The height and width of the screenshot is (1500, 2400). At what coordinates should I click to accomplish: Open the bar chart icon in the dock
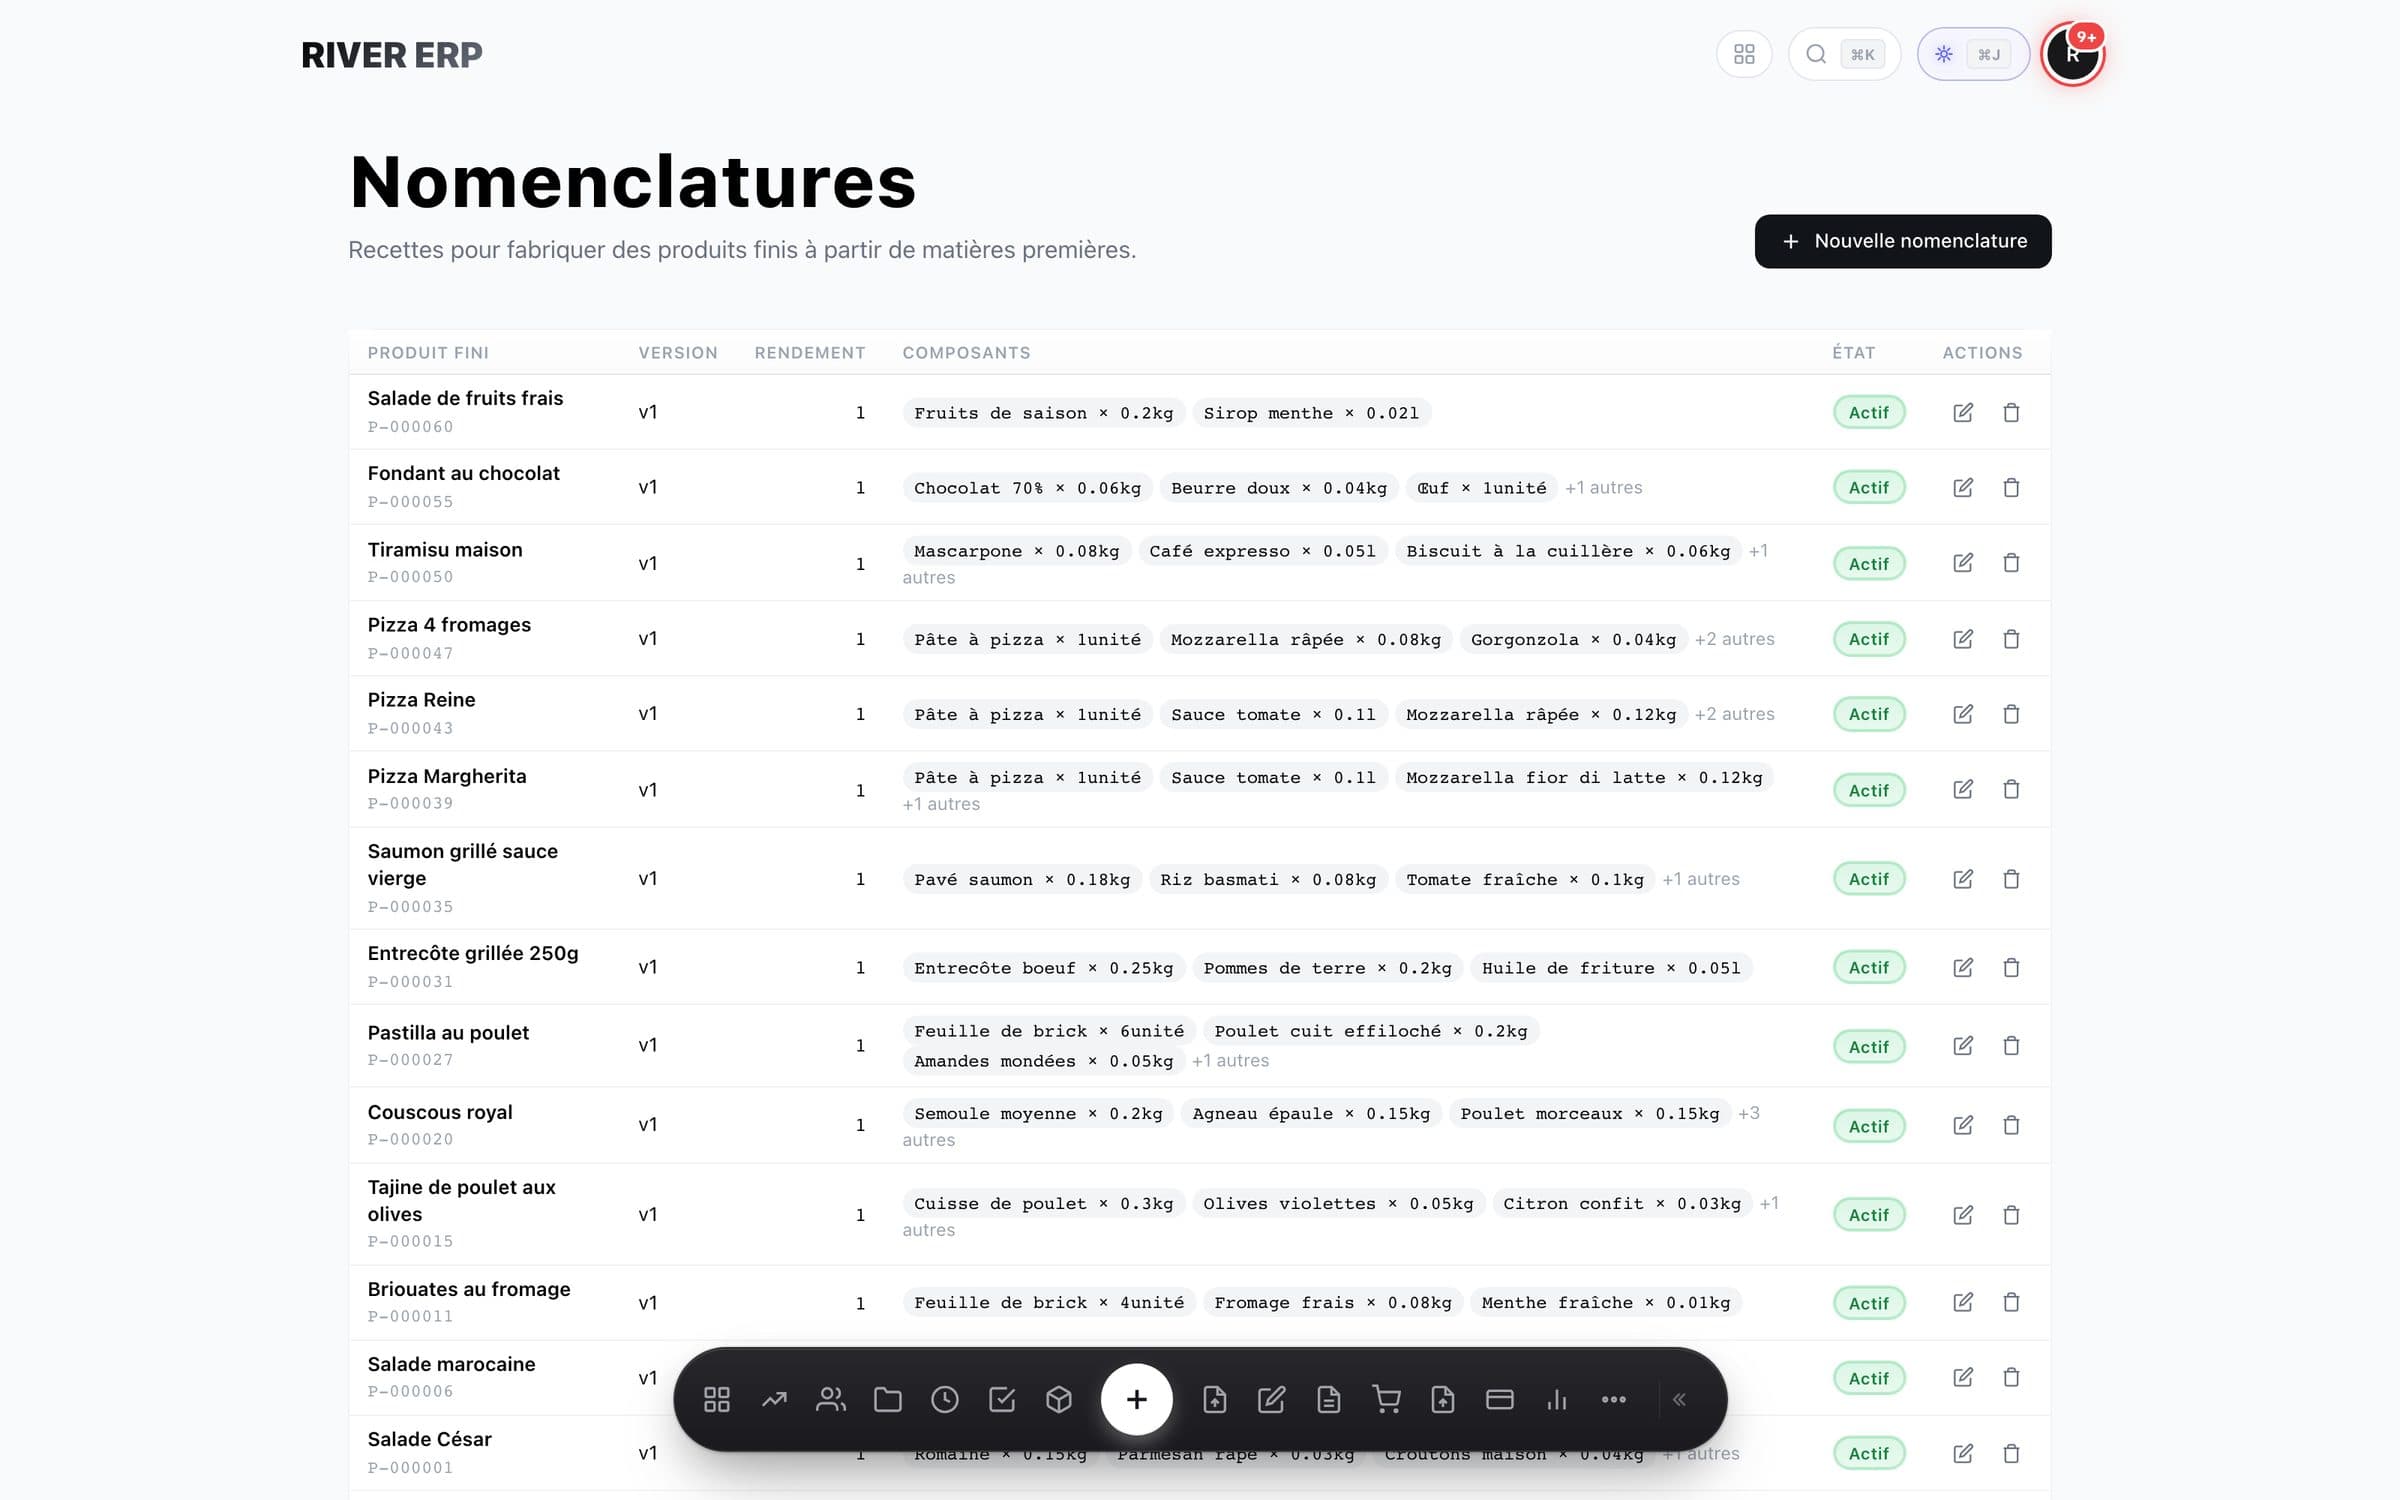pyautogui.click(x=1557, y=1399)
